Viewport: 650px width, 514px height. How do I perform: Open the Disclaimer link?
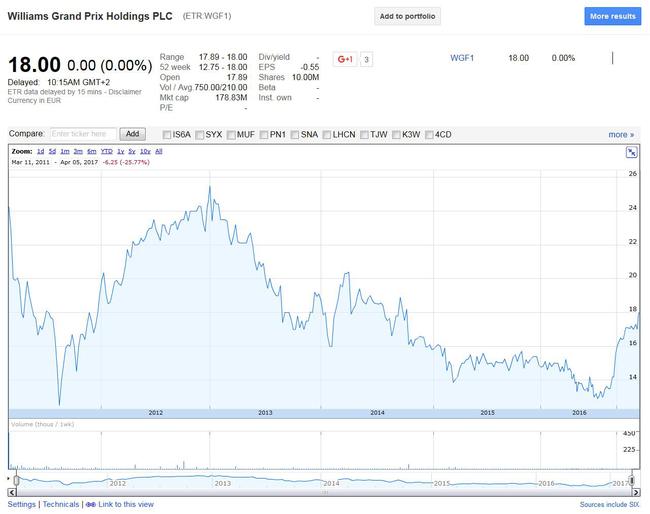125,92
